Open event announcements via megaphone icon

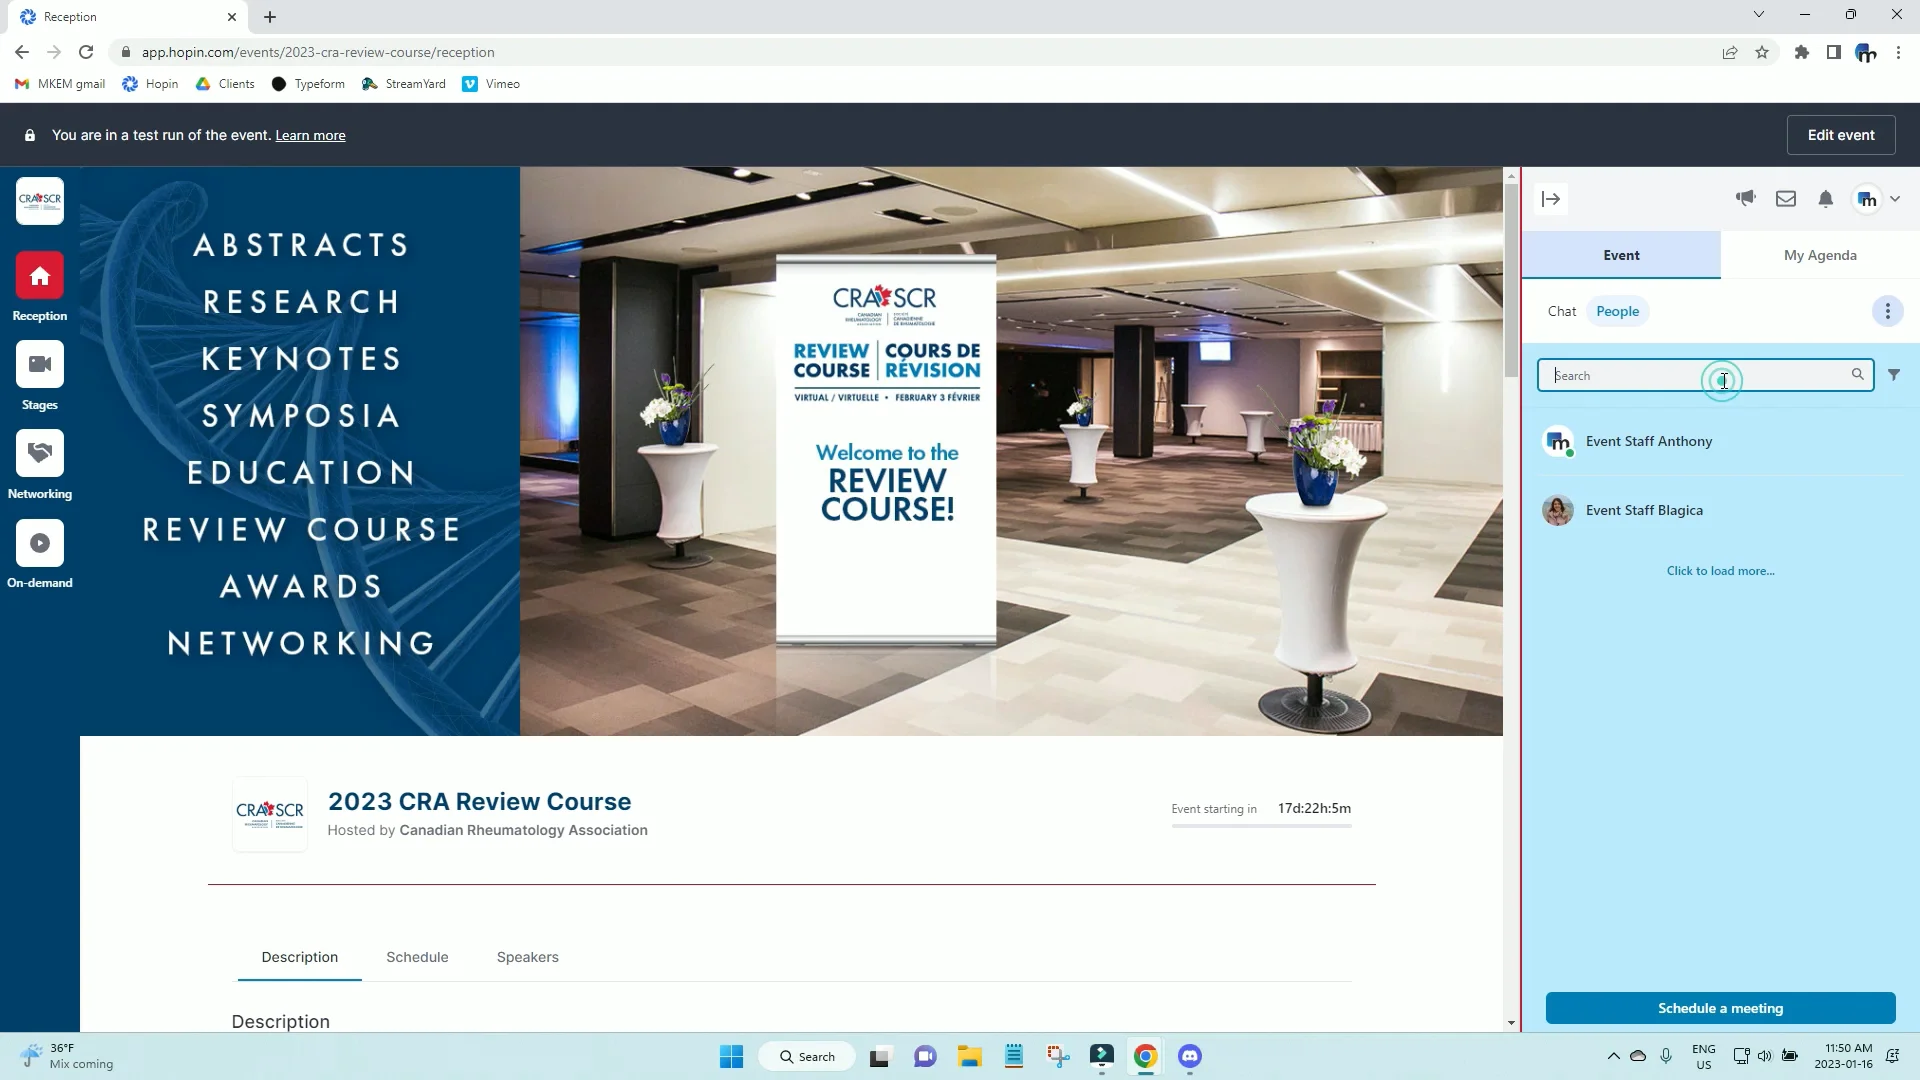[1746, 198]
